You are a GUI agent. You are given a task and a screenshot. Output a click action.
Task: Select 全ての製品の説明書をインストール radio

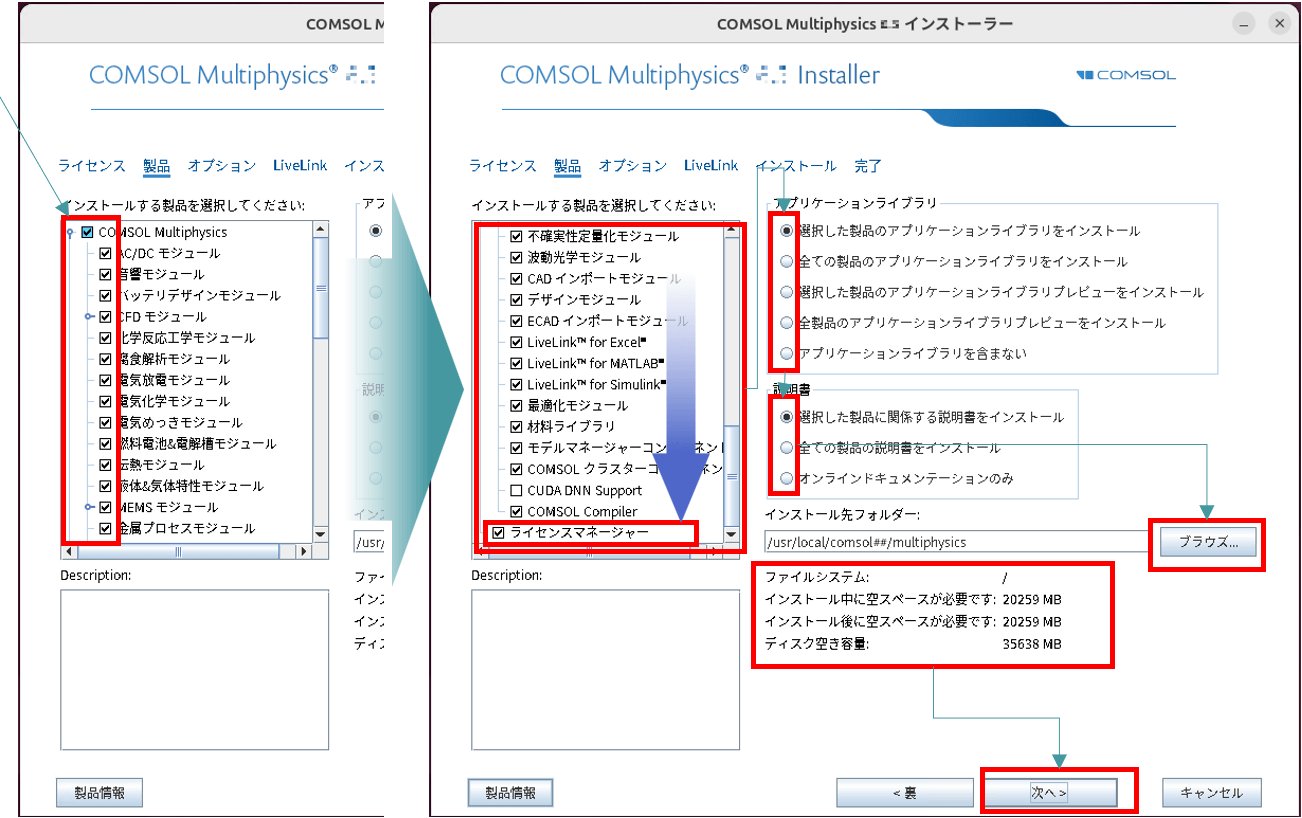click(787, 447)
